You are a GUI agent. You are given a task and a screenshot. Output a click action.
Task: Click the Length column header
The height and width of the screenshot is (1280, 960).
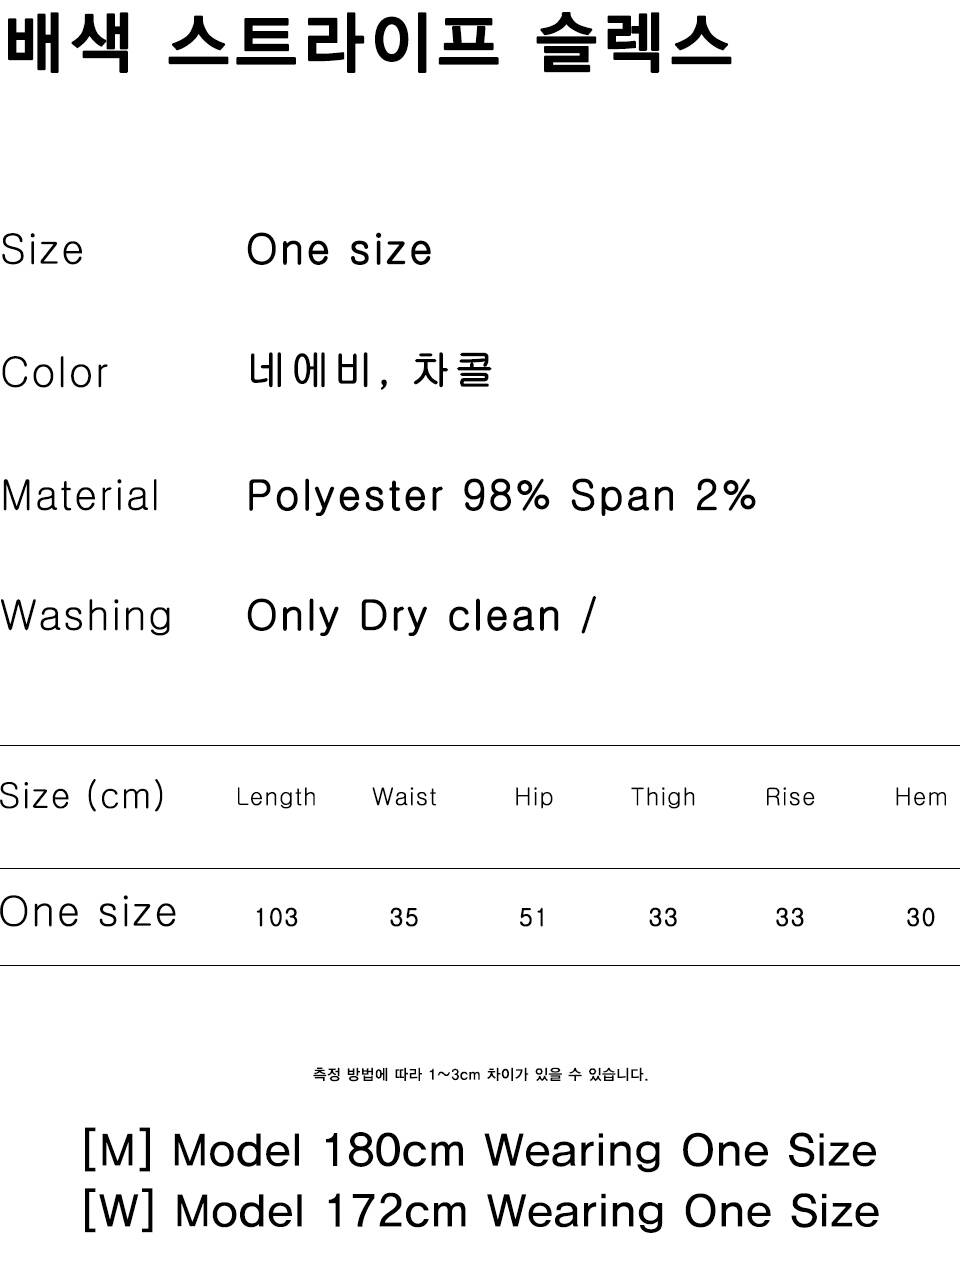(x=276, y=797)
